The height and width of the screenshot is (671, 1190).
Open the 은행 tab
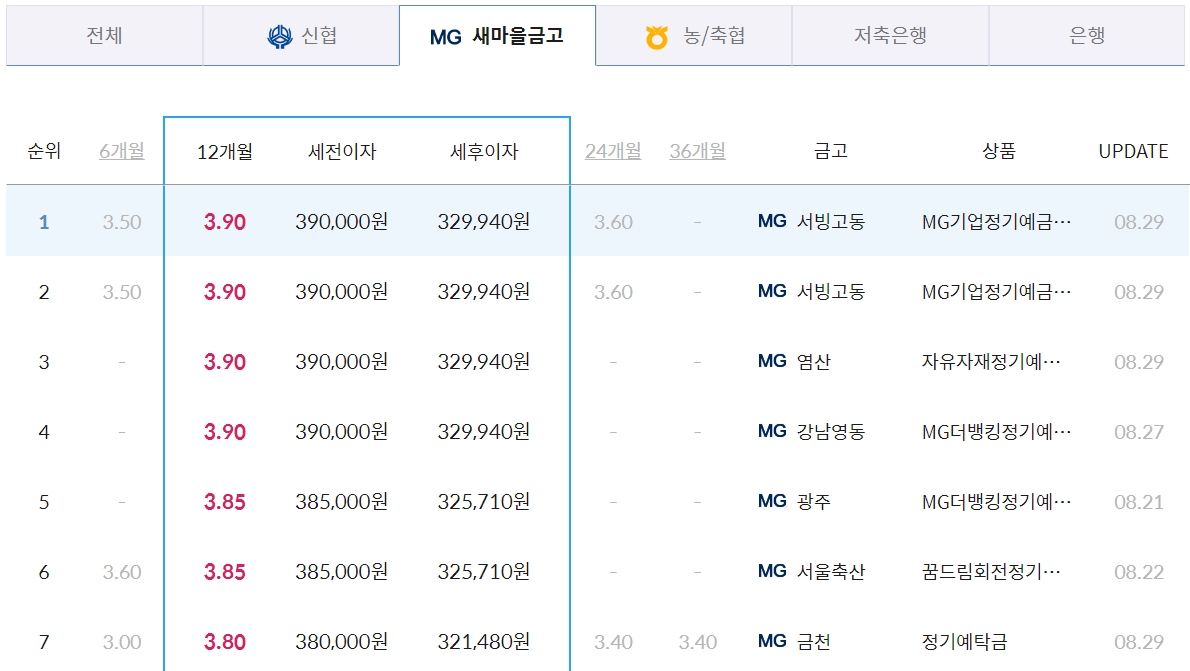[1087, 36]
